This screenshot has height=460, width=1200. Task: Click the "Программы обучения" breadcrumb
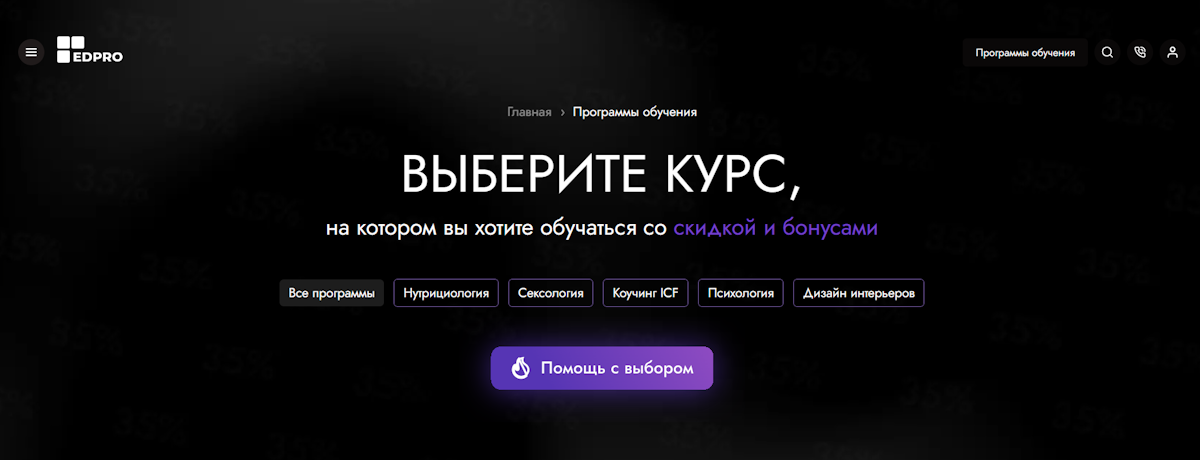click(635, 112)
